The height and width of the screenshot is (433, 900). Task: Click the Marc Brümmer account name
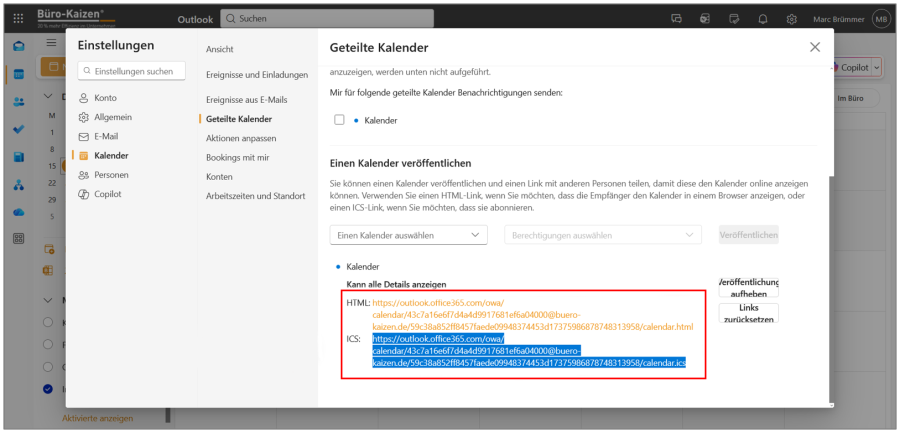tap(839, 19)
